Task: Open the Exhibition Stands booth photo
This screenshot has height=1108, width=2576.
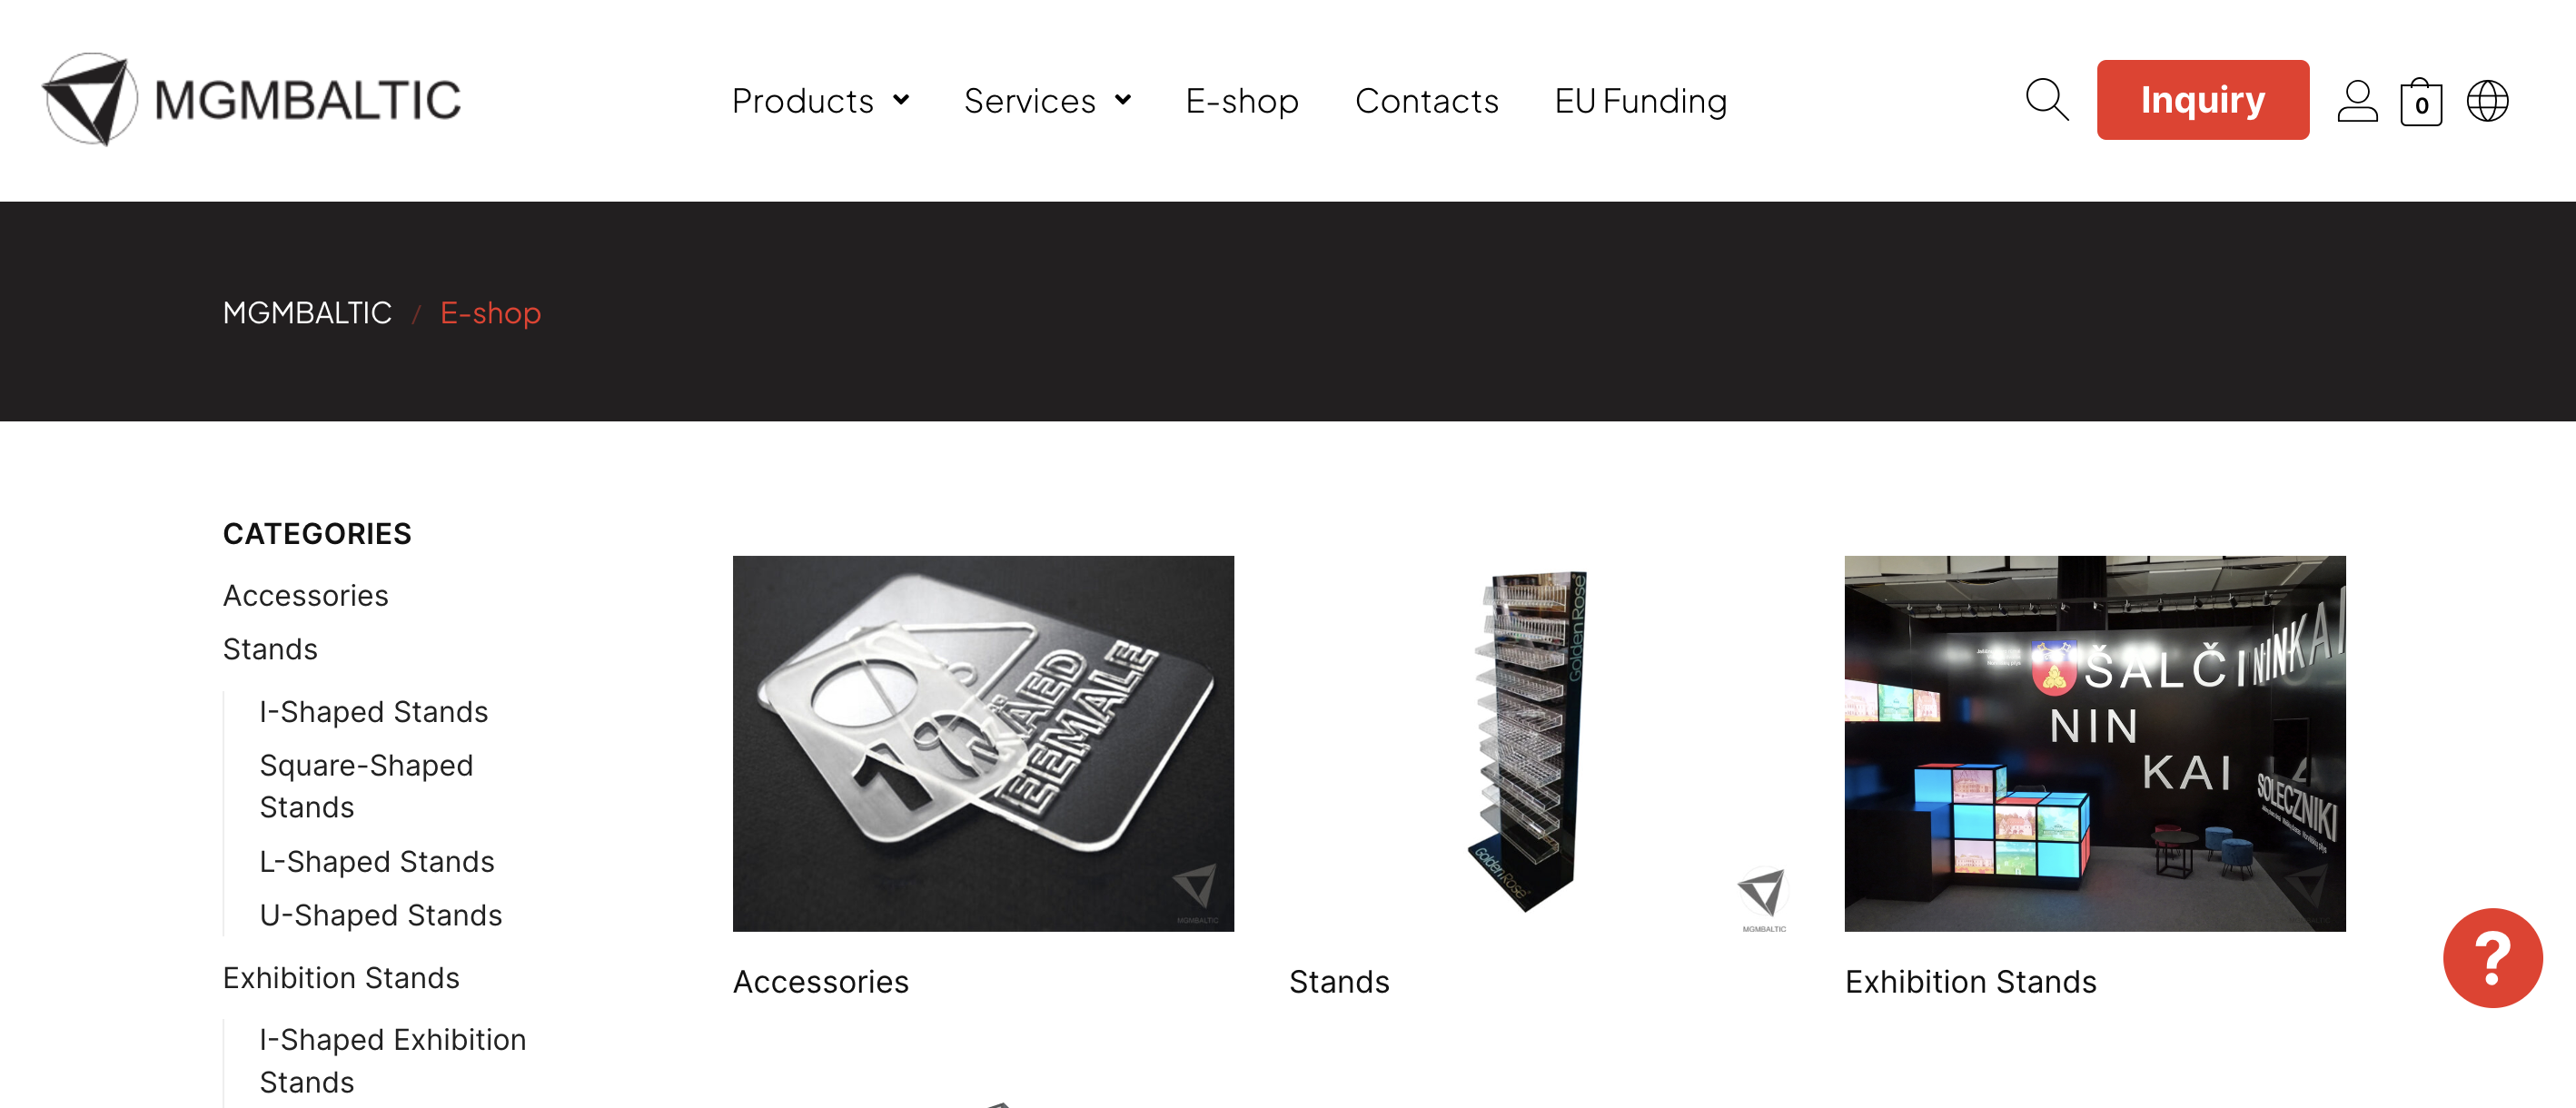Action: pos(2094,743)
